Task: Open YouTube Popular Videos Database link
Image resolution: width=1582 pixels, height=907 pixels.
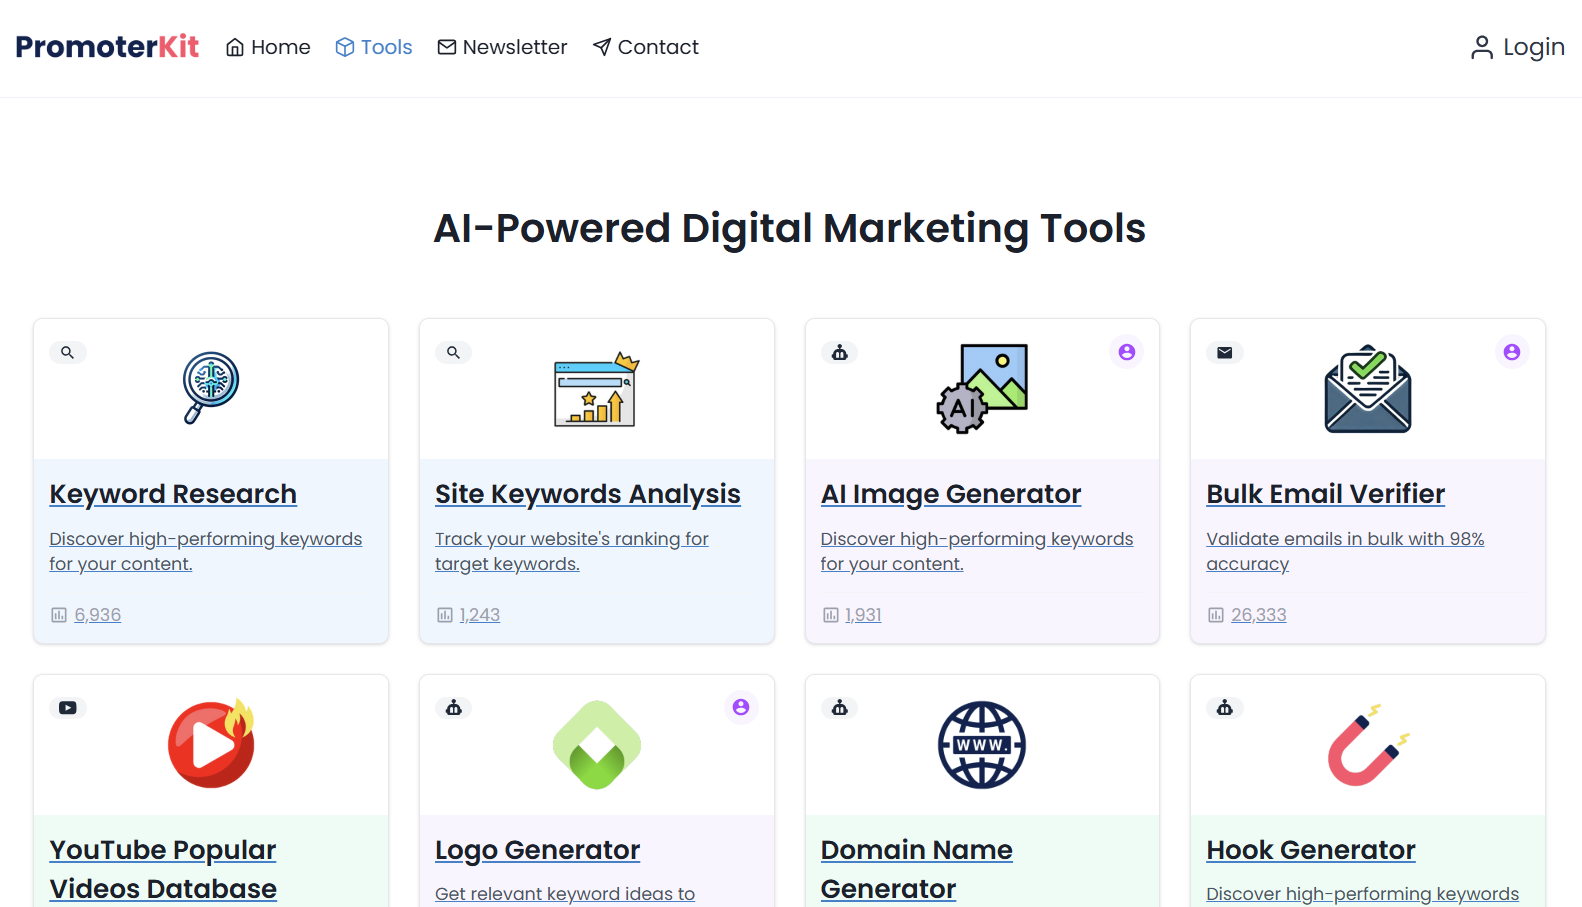Action: point(163,869)
